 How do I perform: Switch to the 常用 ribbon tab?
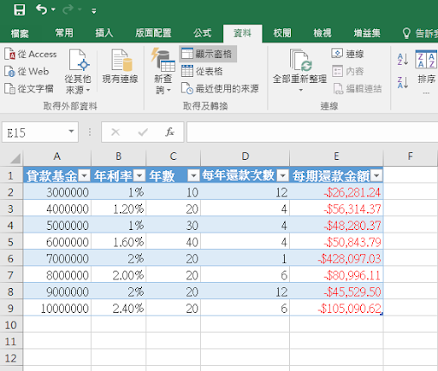pos(64,33)
